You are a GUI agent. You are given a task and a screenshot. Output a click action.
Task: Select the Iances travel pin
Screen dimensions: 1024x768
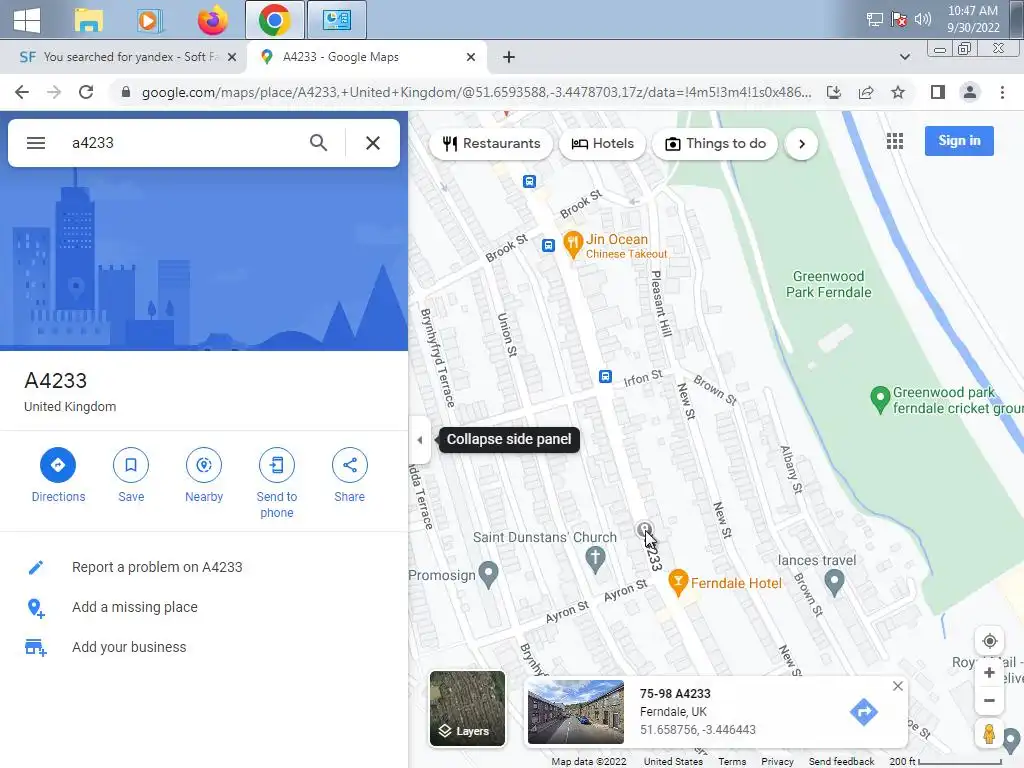pos(834,582)
